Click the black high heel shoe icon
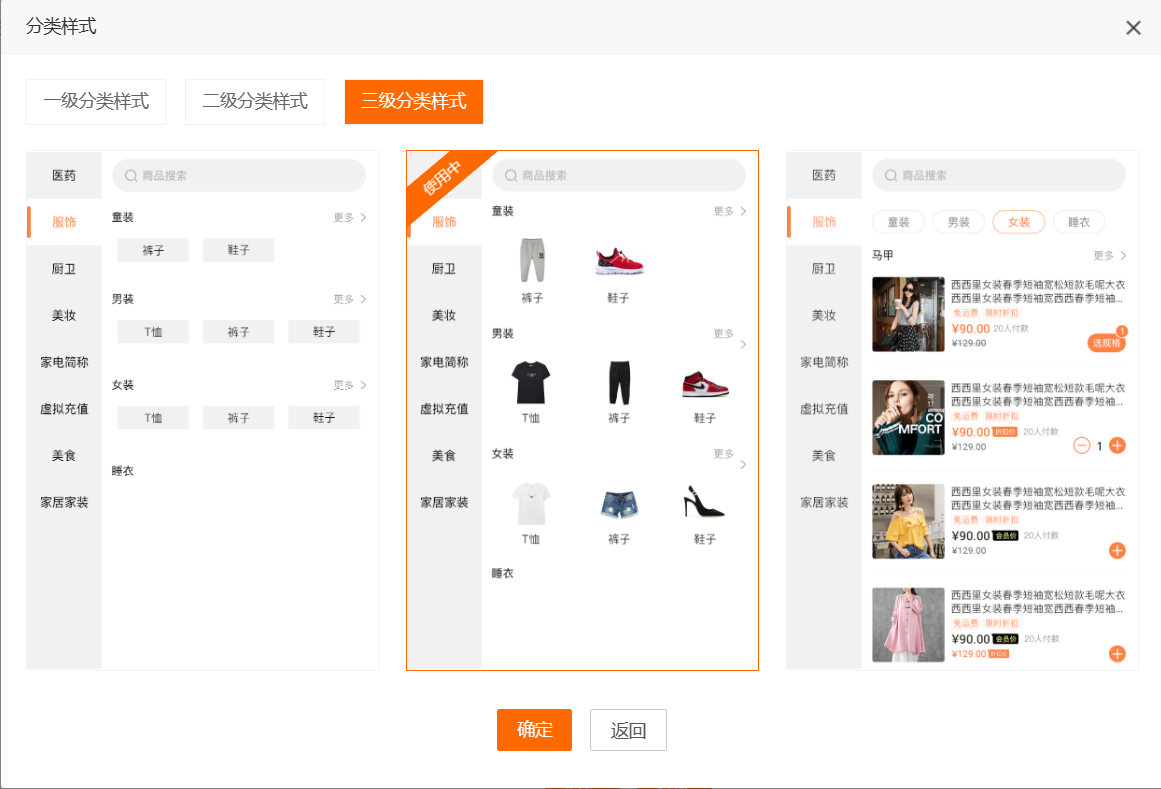 click(704, 502)
